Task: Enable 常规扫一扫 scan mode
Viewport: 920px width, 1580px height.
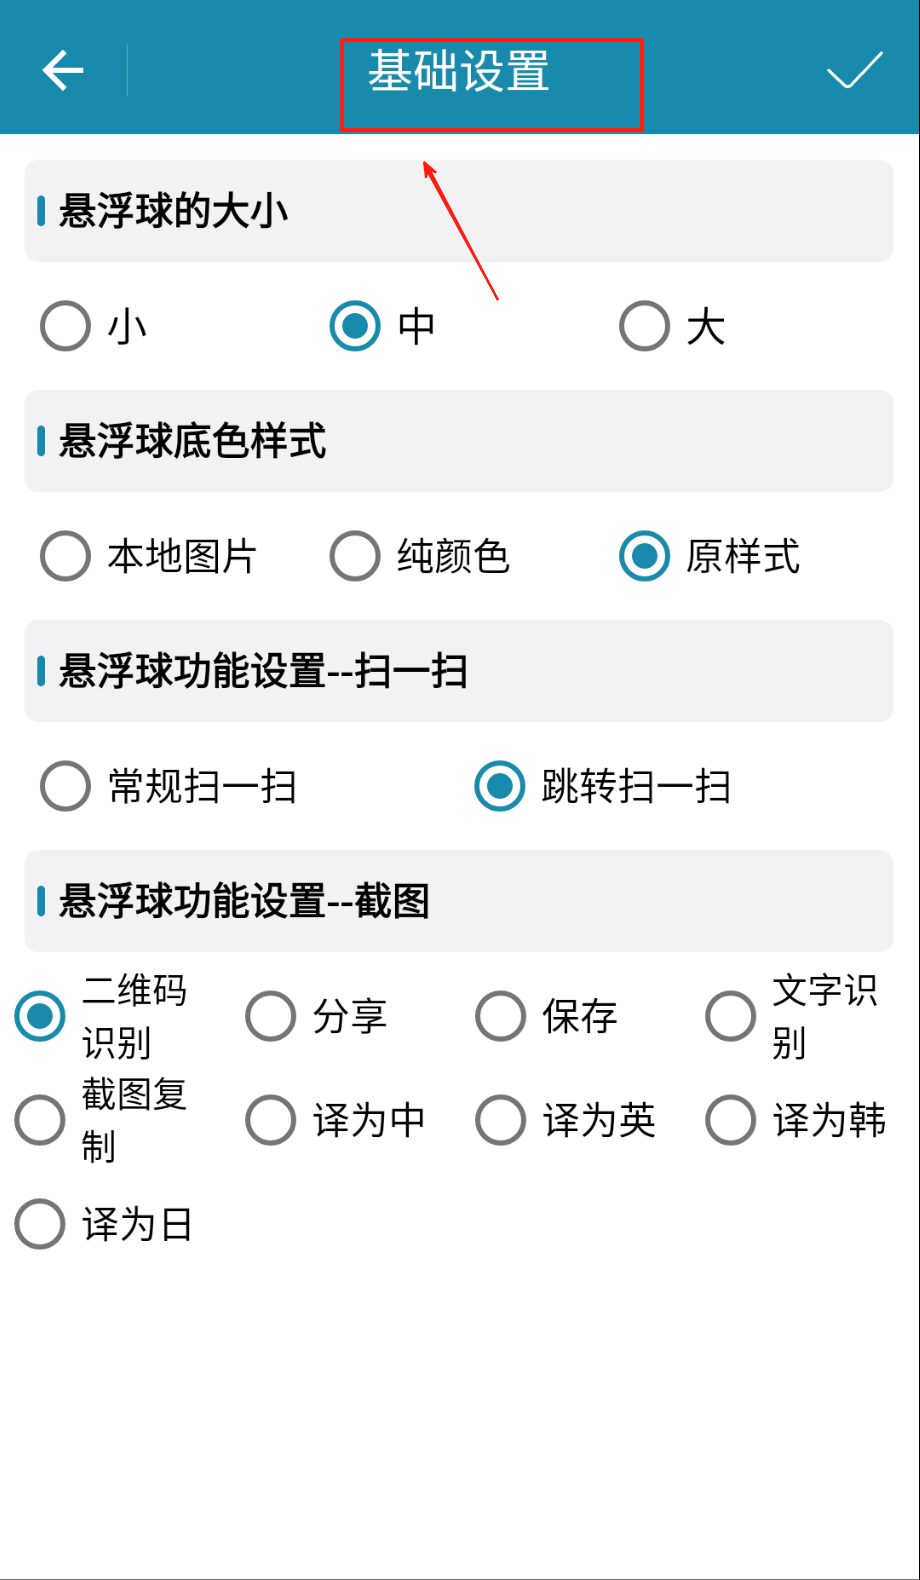Action: point(66,786)
